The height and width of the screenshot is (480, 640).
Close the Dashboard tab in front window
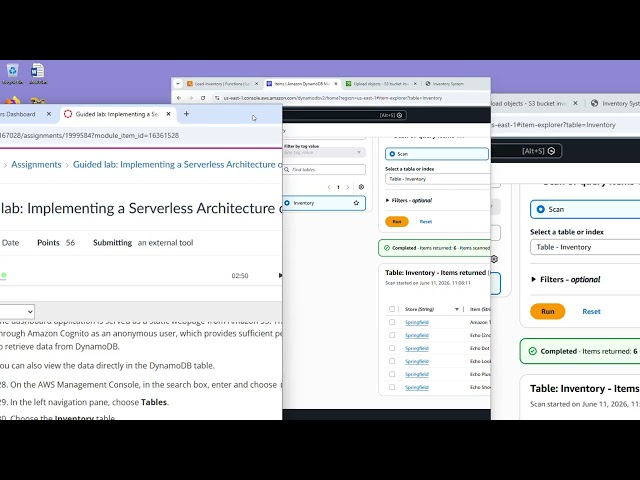click(49, 114)
